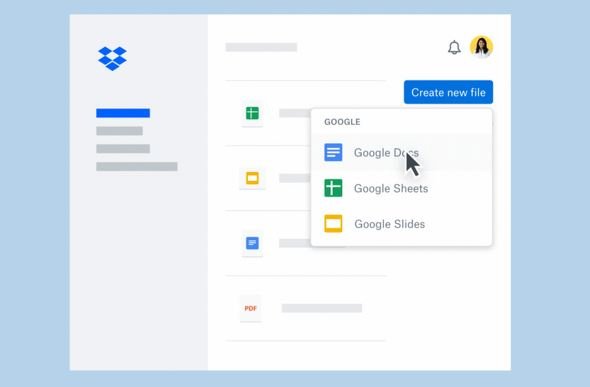590x387 pixels.
Task: Click the Dropbox logo in the sidebar
Action: point(112,58)
